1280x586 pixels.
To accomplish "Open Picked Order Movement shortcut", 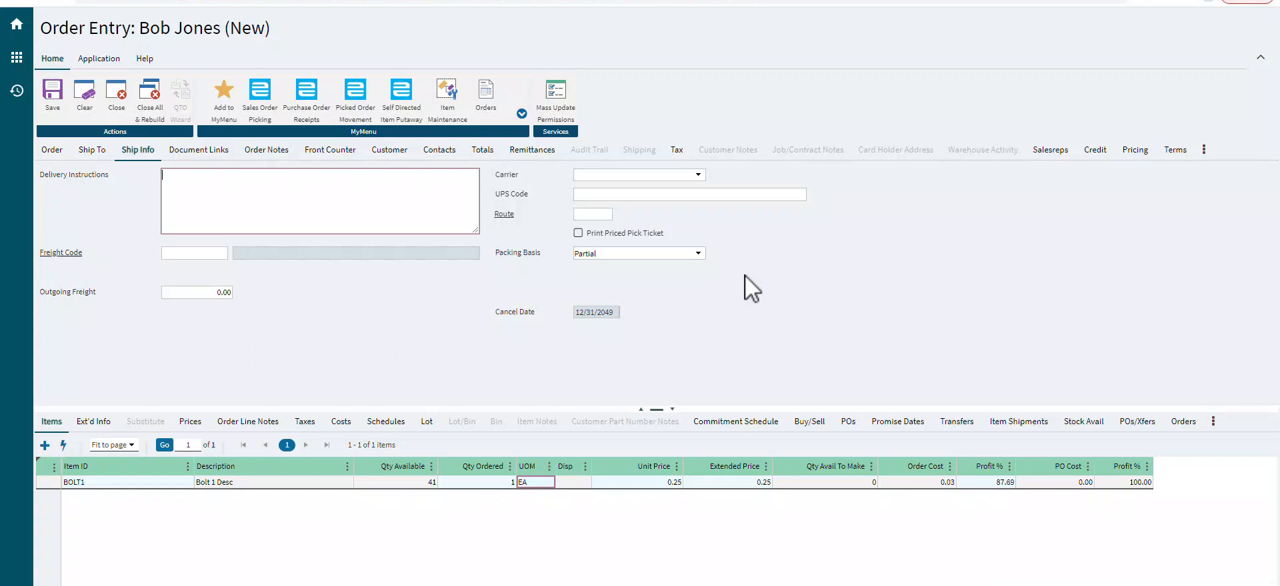I will tap(355, 90).
